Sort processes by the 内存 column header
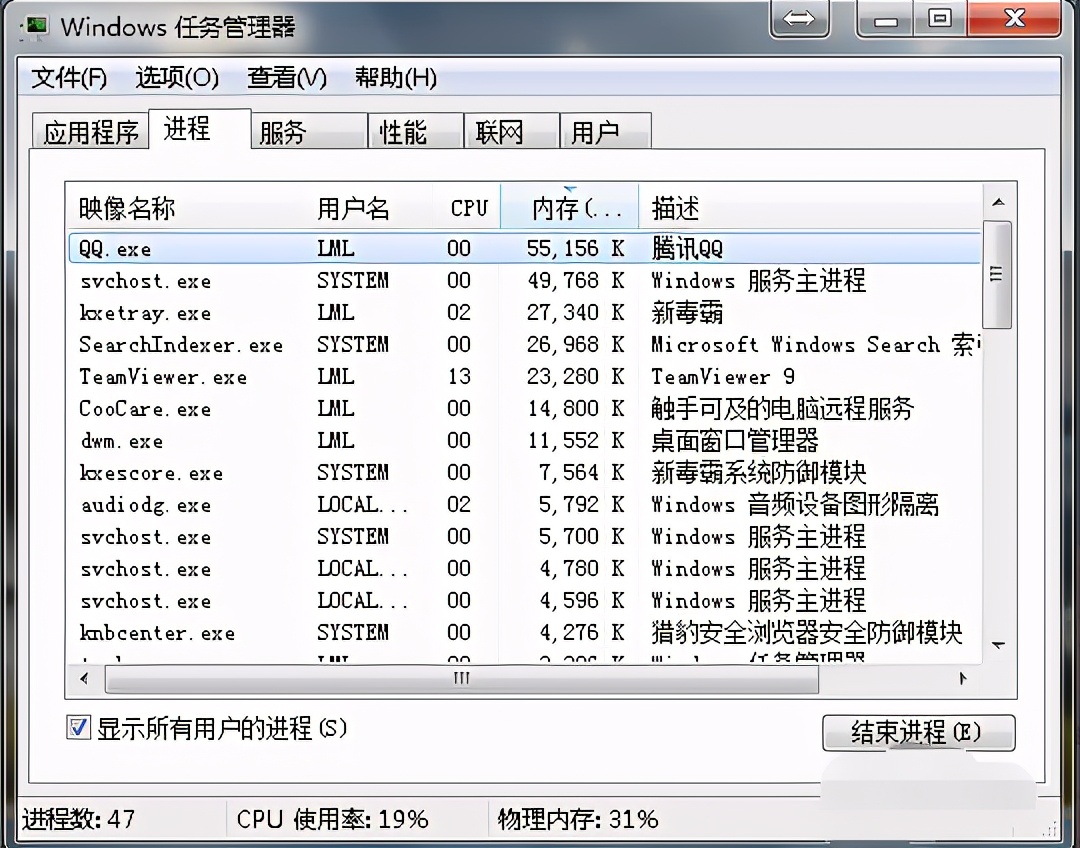The width and height of the screenshot is (1080, 848). click(x=569, y=207)
